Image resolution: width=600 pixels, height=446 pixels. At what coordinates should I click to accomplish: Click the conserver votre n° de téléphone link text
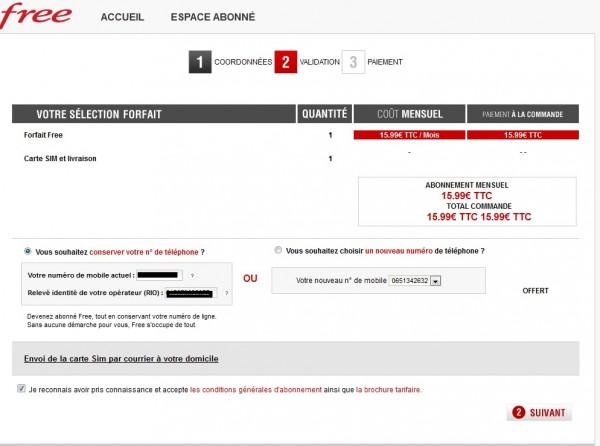[144, 252]
